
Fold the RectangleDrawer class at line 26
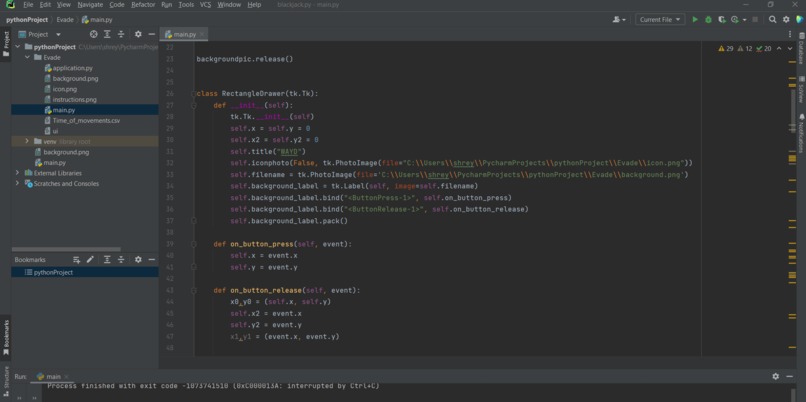click(x=193, y=94)
